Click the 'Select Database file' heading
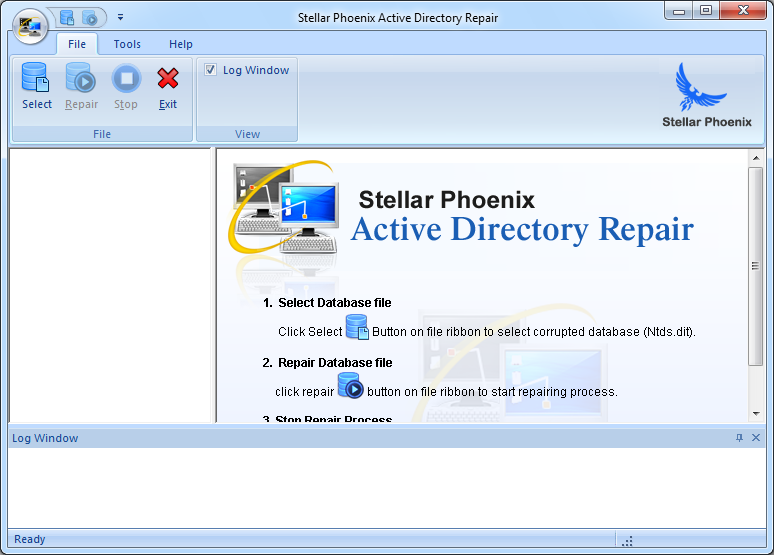This screenshot has height=555, width=774. [x=335, y=303]
